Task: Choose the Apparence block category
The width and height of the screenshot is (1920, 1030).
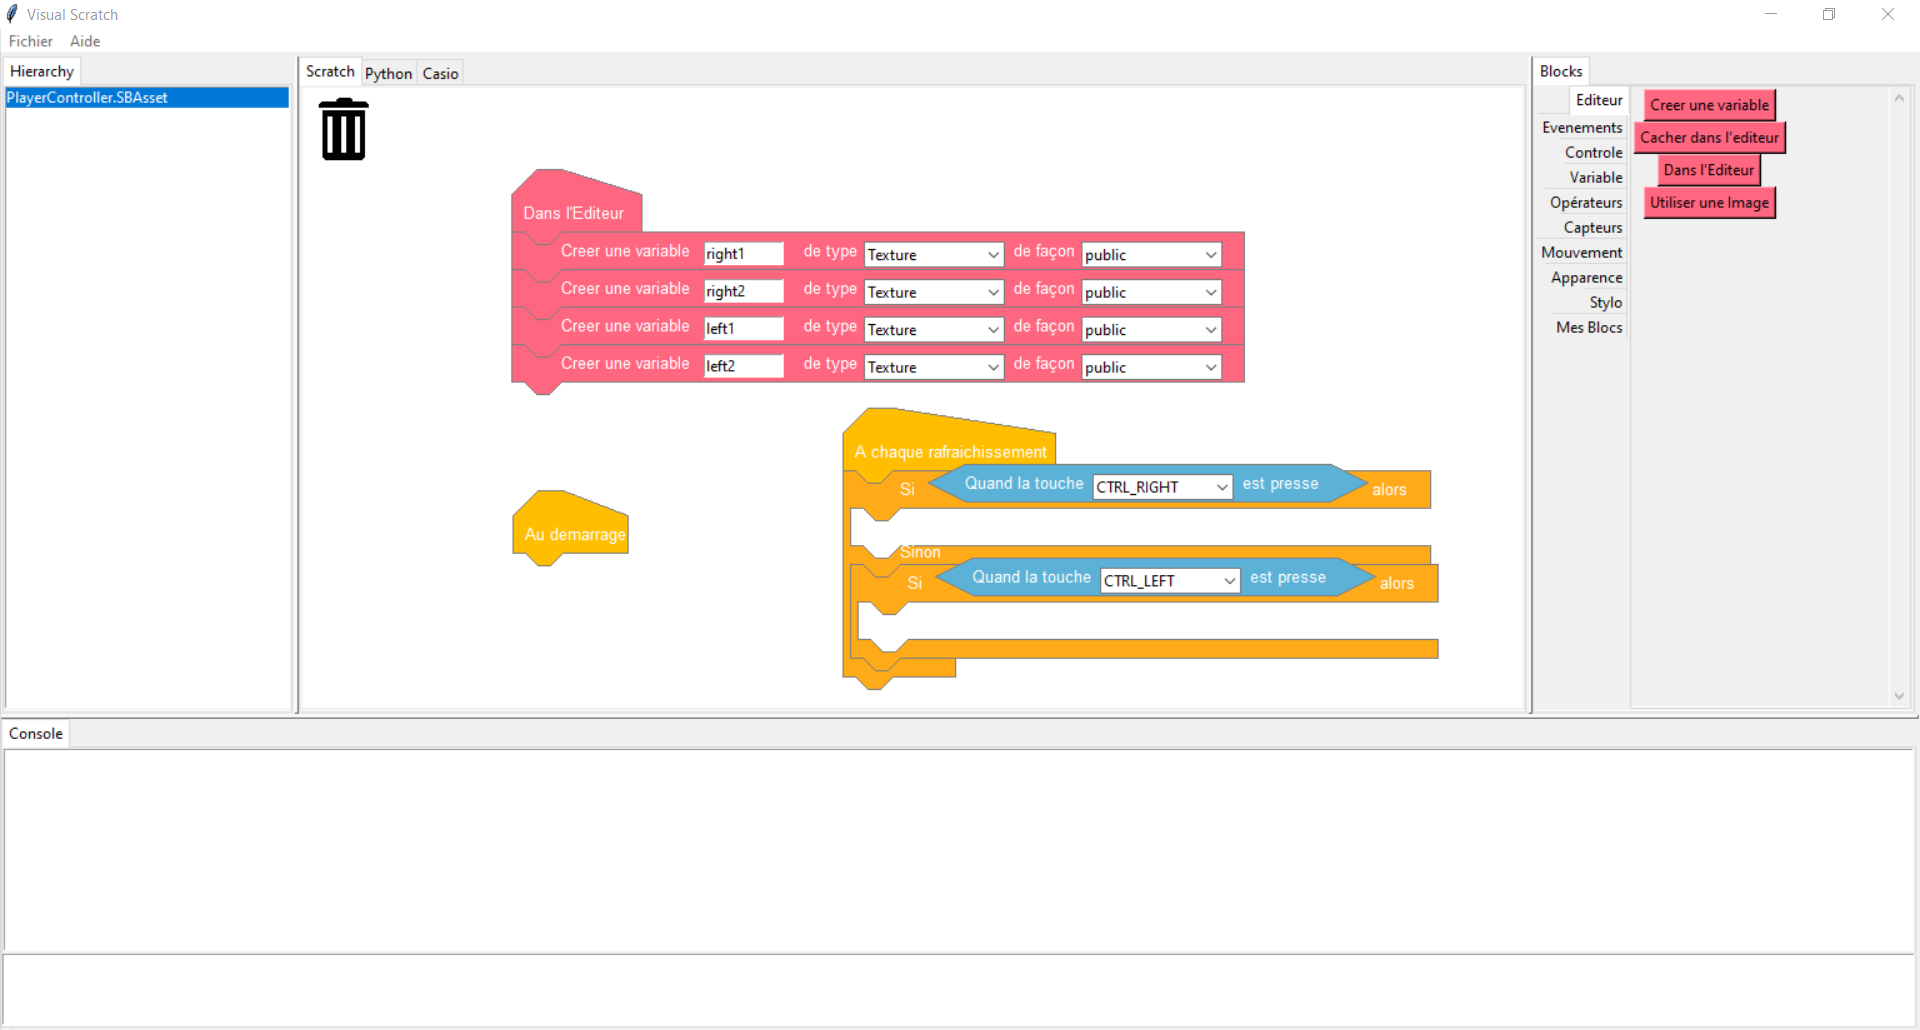Action: 1586,277
